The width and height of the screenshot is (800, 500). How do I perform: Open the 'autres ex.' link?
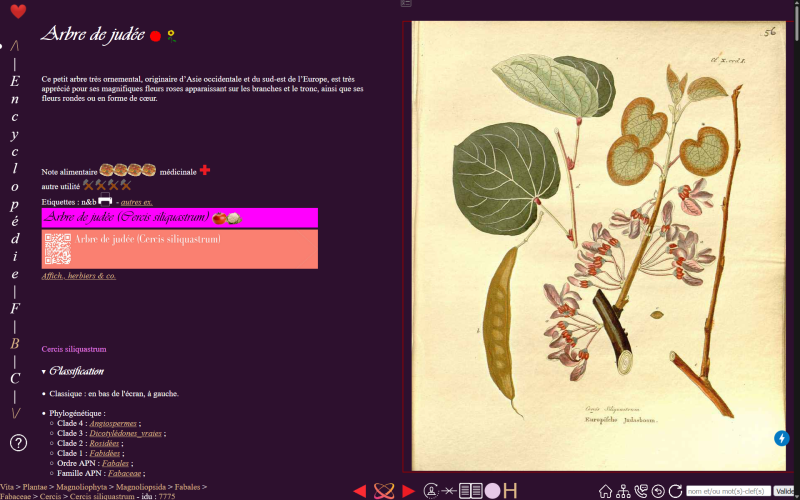(137, 202)
